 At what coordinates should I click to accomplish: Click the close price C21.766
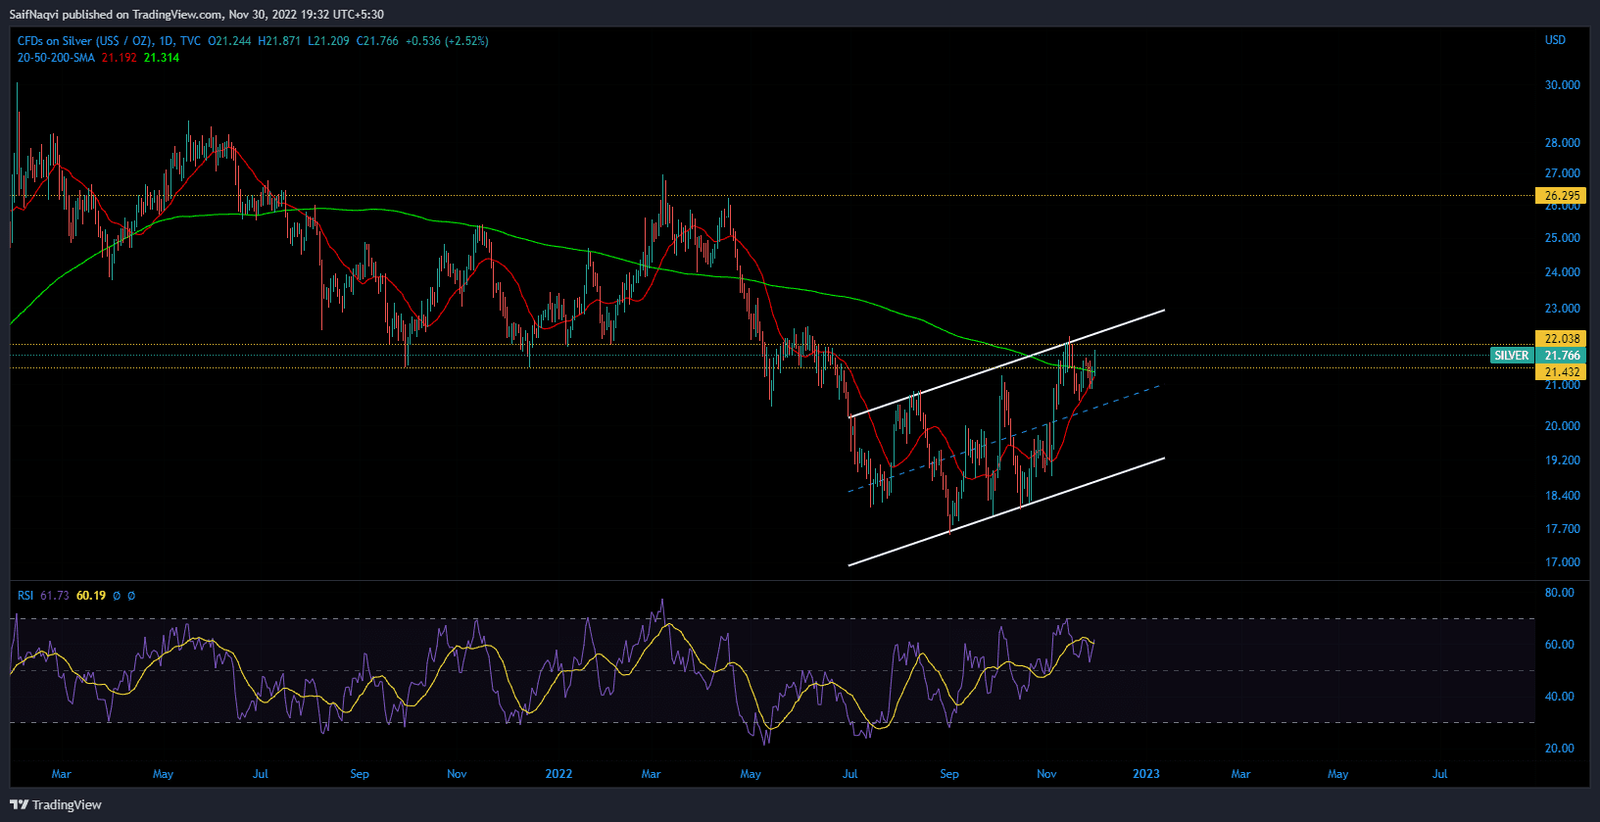pyautogui.click(x=377, y=41)
